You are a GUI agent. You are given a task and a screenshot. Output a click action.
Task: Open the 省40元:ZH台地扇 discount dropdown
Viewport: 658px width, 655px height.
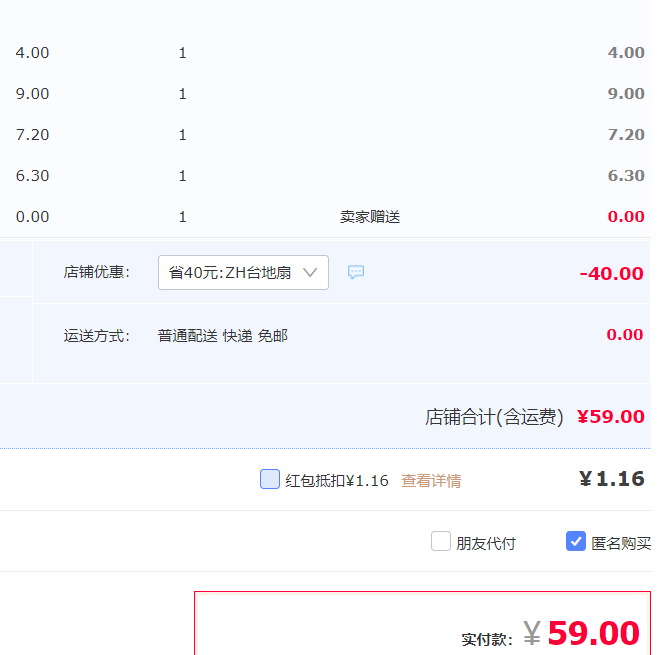pos(243,272)
